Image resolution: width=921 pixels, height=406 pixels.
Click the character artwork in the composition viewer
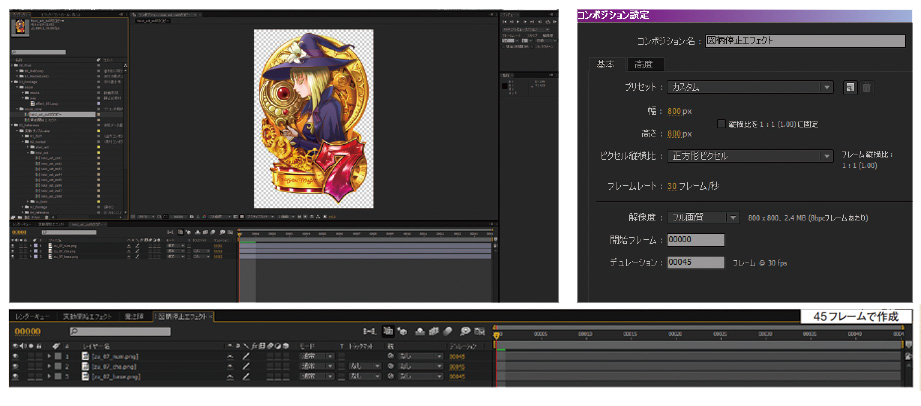click(x=313, y=119)
